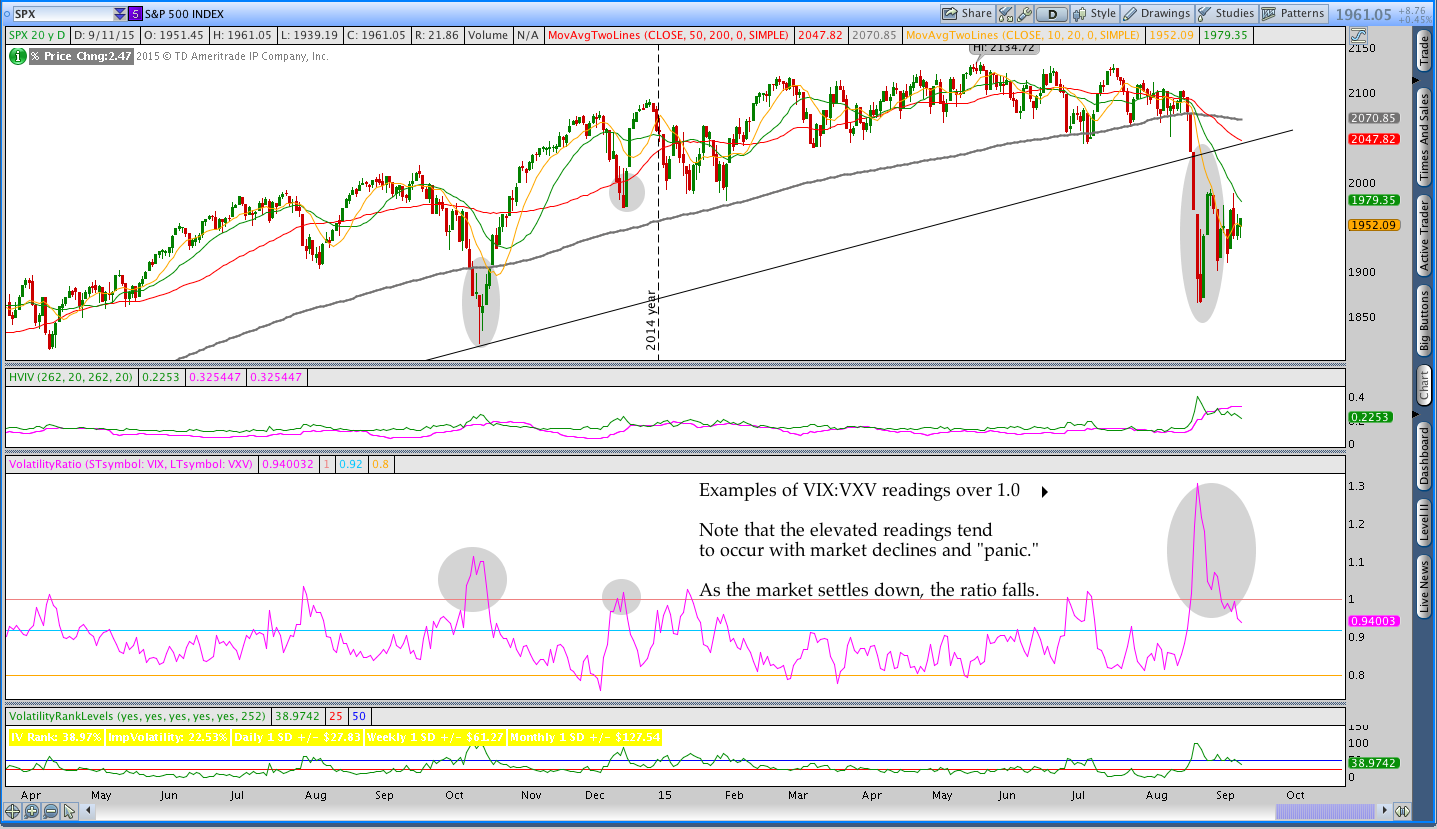Toggle the price axis scale icon
The height and width of the screenshot is (829, 1437).
coord(1358,36)
